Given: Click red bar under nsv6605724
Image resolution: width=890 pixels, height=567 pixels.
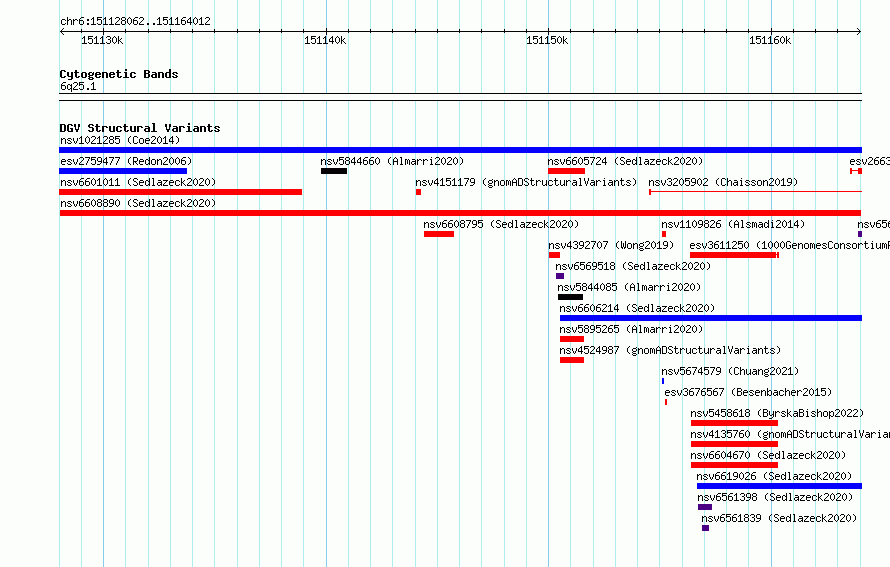Looking at the screenshot, I should click(x=566, y=171).
